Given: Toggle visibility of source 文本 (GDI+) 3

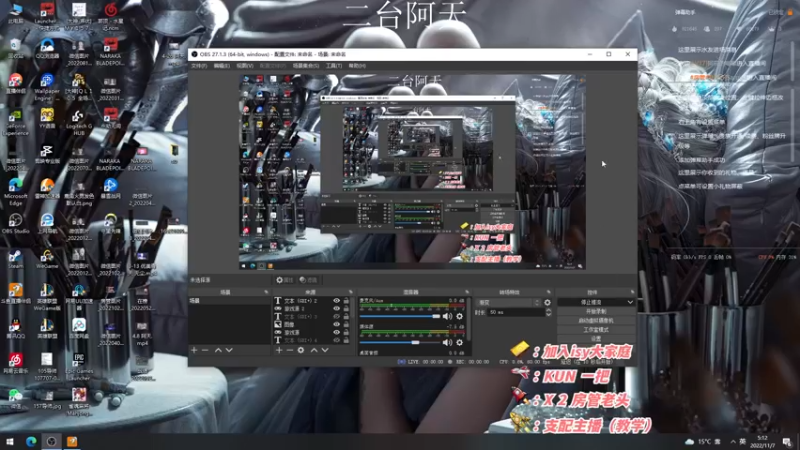Looking at the screenshot, I should pos(336,316).
